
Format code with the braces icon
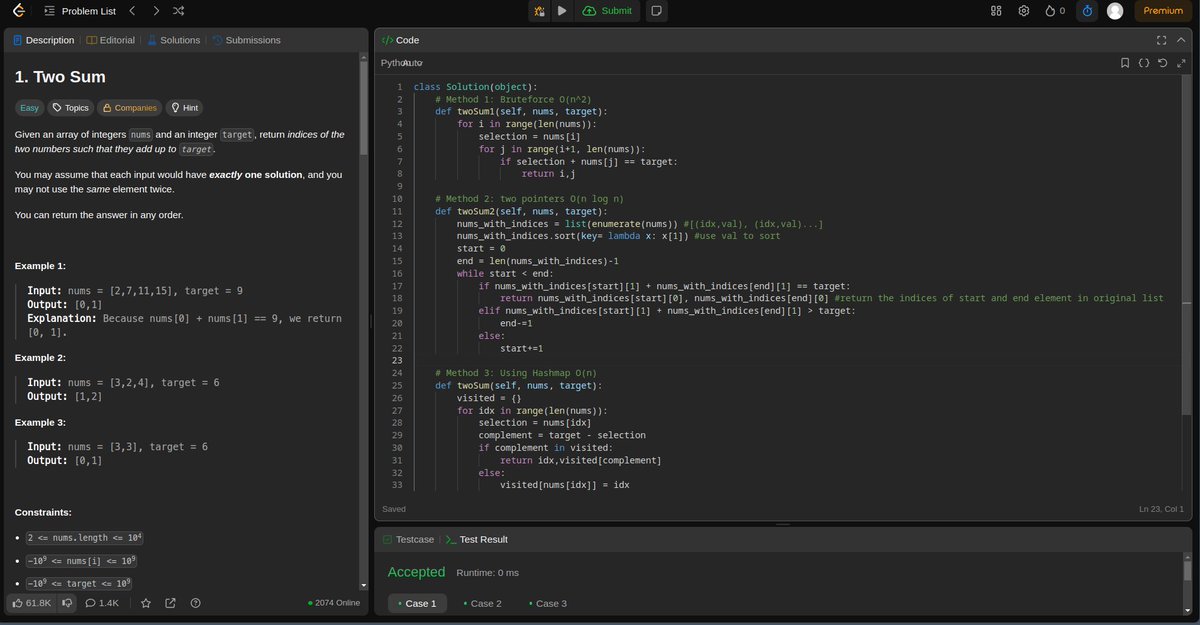pyautogui.click(x=1144, y=63)
